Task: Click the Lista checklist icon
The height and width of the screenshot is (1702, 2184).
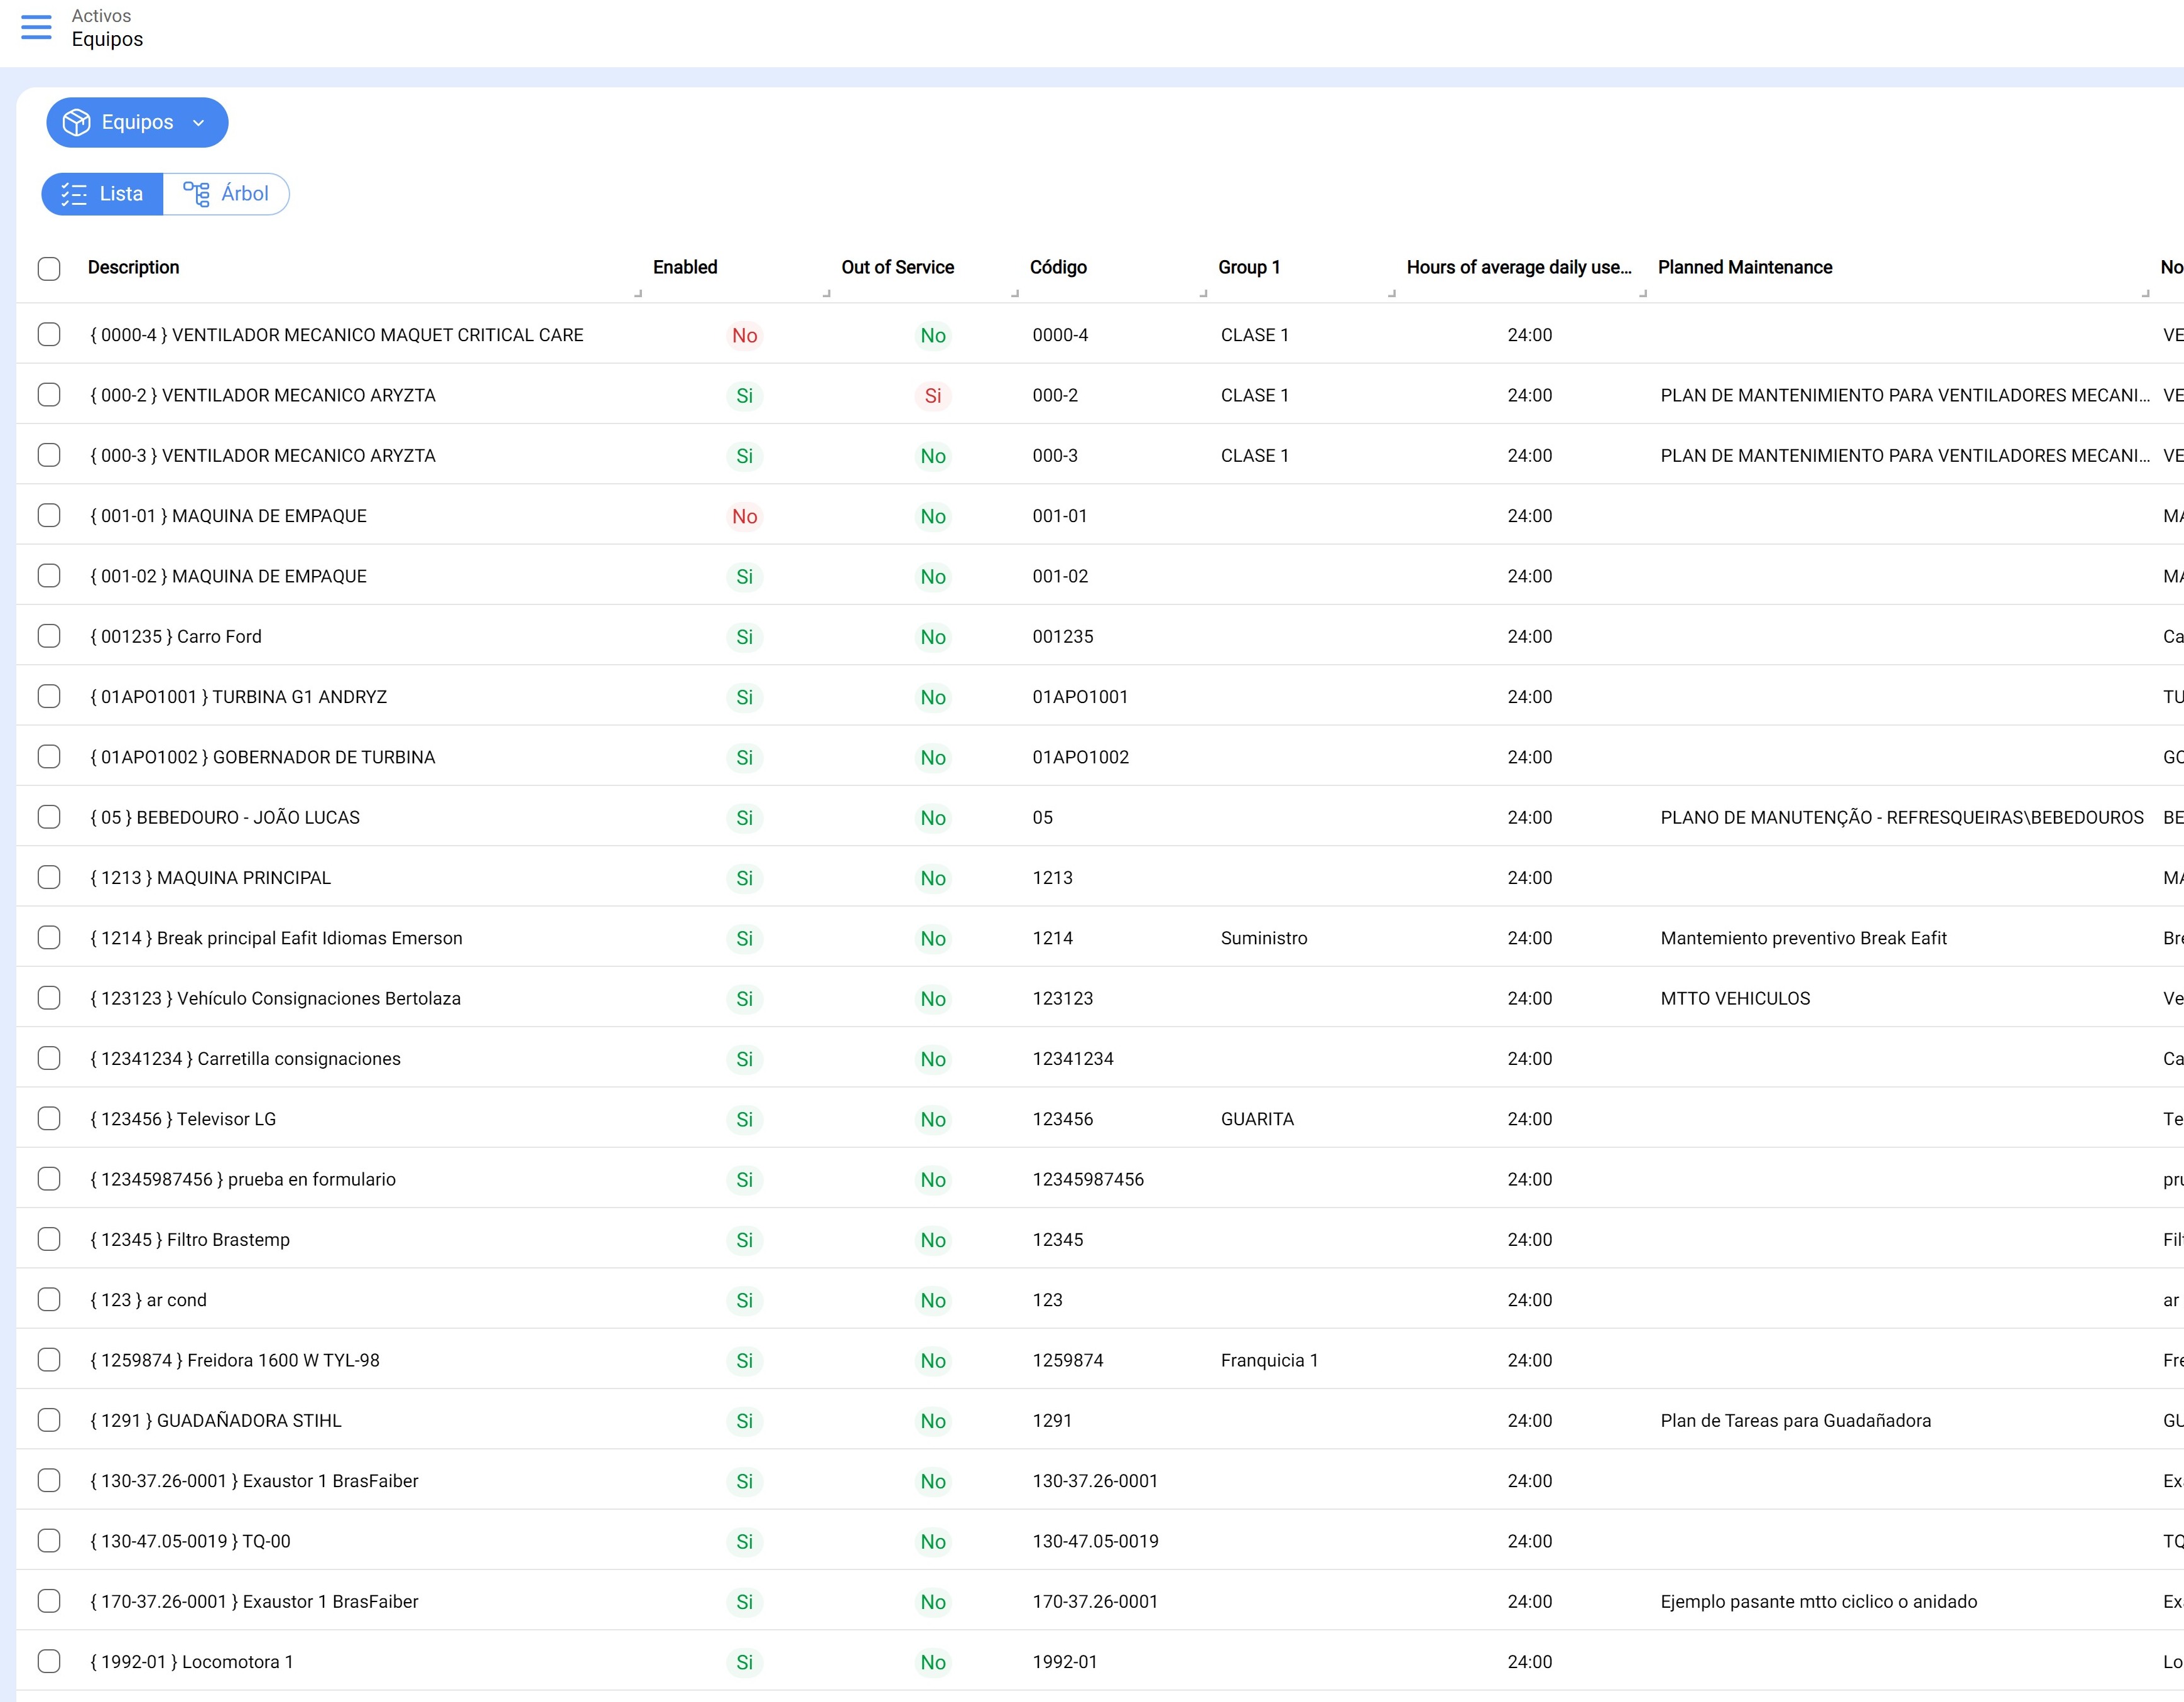Action: (74, 194)
